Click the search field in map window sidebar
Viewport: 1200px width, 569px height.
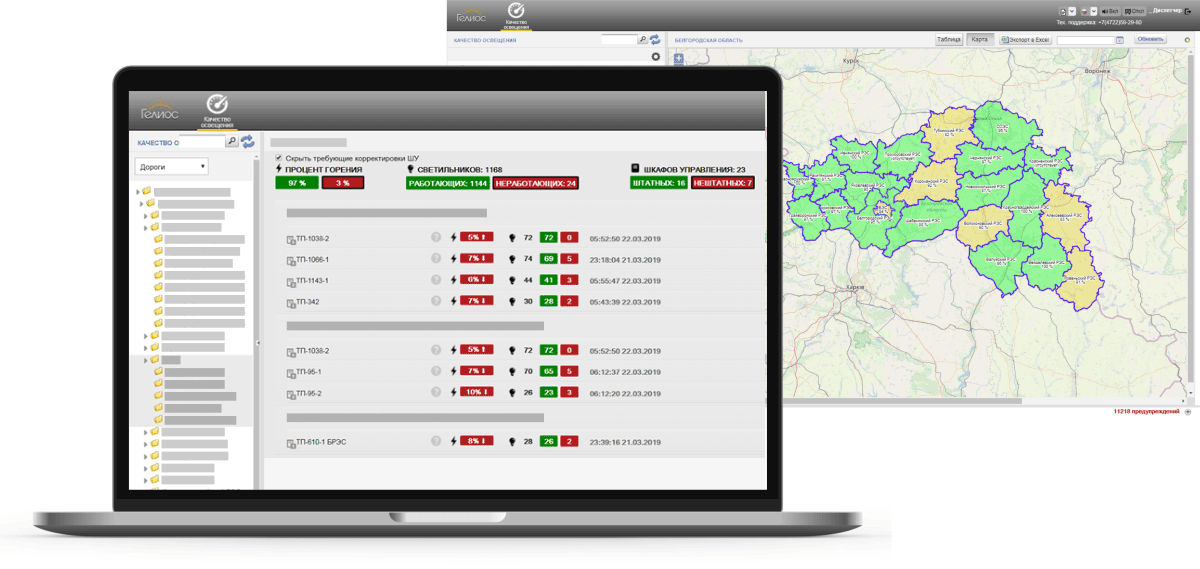click(619, 40)
